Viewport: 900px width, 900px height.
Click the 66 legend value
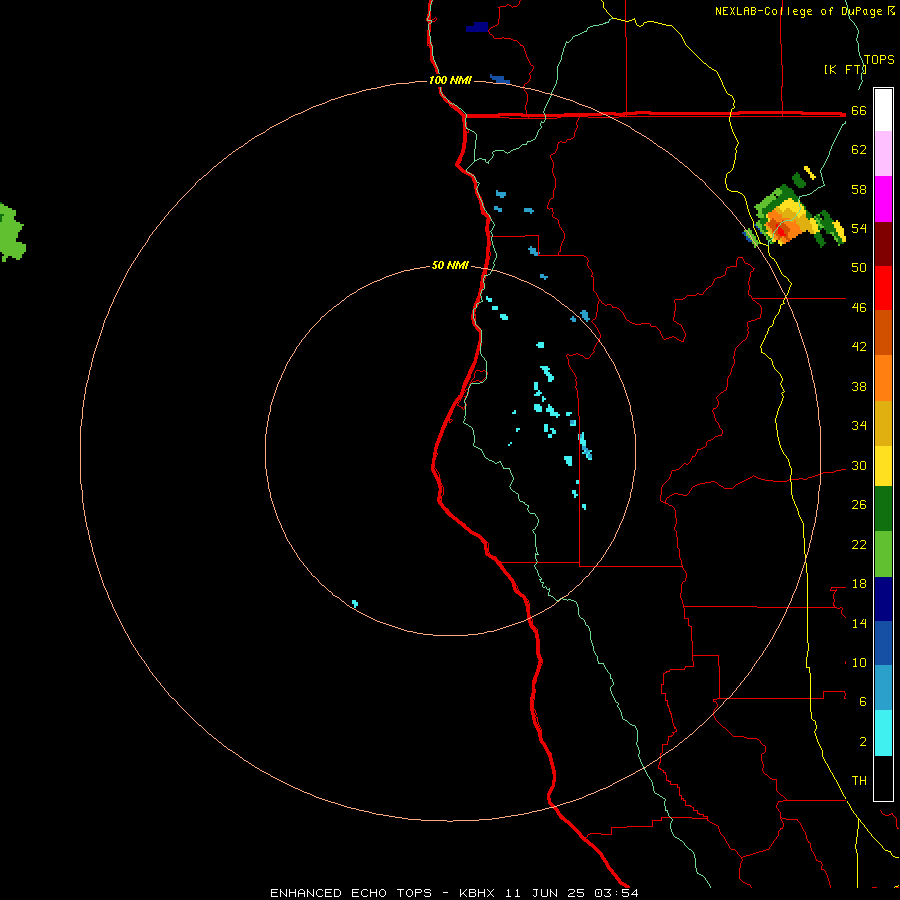(x=859, y=110)
